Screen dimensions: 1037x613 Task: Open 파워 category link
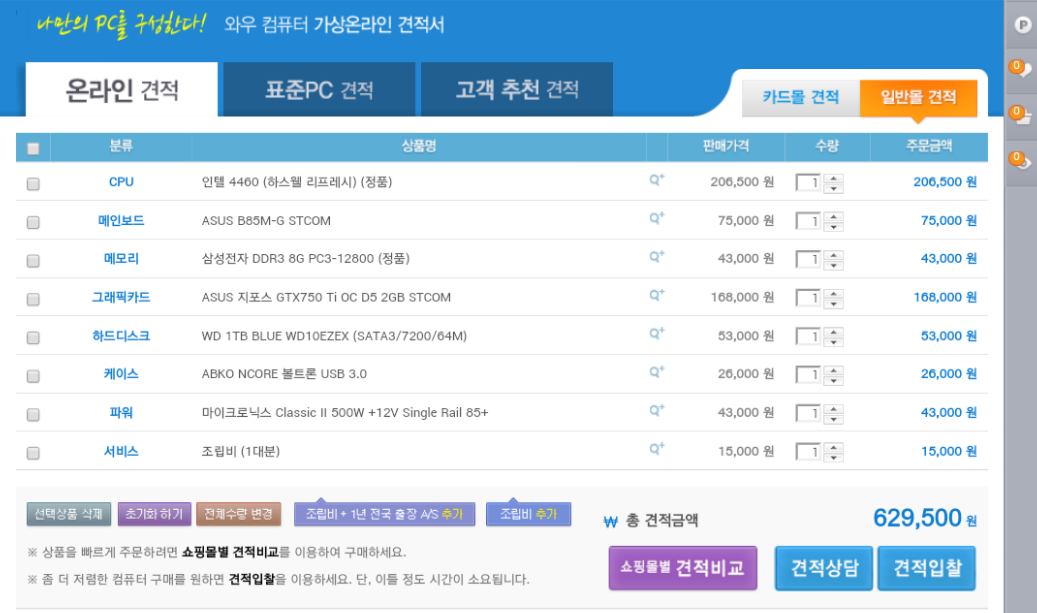(121, 413)
